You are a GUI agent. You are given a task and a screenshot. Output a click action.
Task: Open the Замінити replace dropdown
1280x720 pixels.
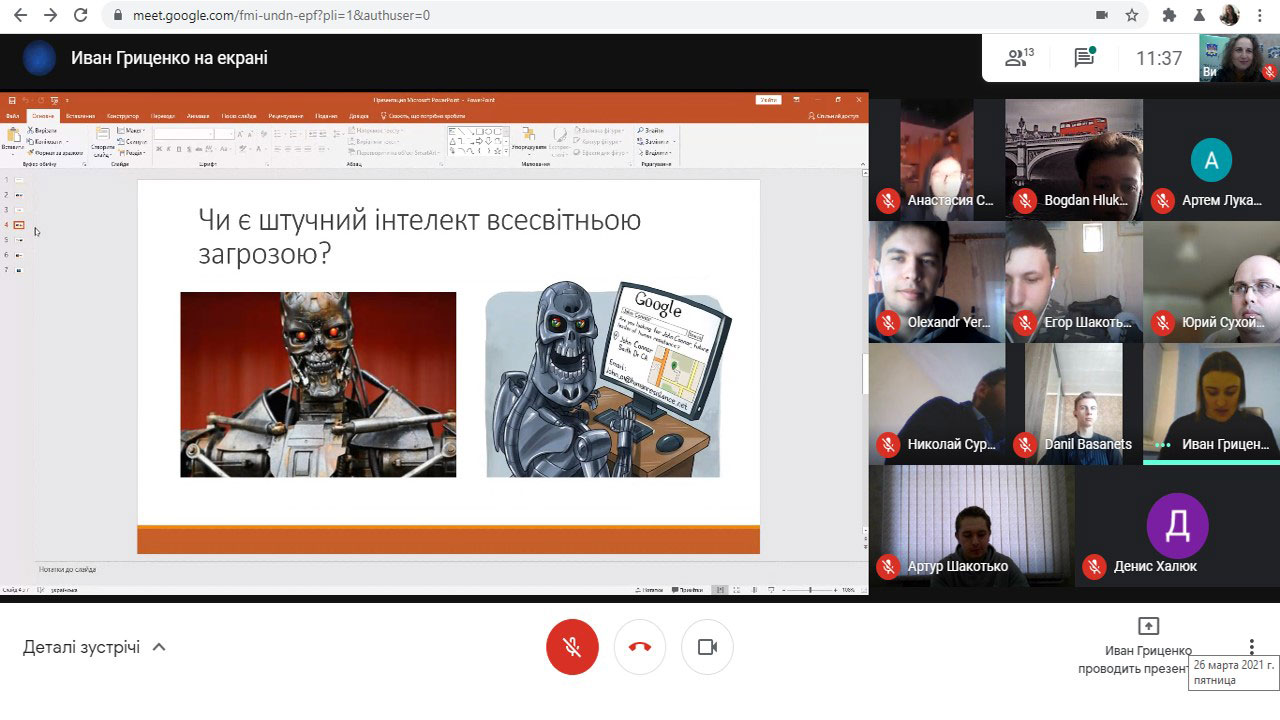pos(654,142)
